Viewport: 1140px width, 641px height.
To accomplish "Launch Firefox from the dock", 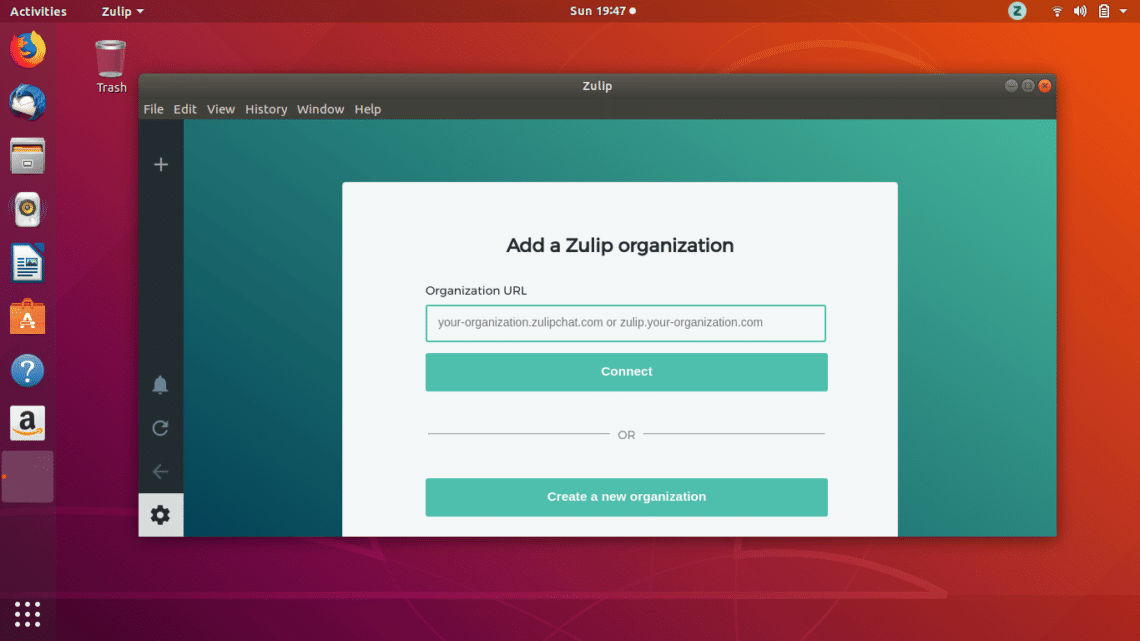I will [x=28, y=49].
